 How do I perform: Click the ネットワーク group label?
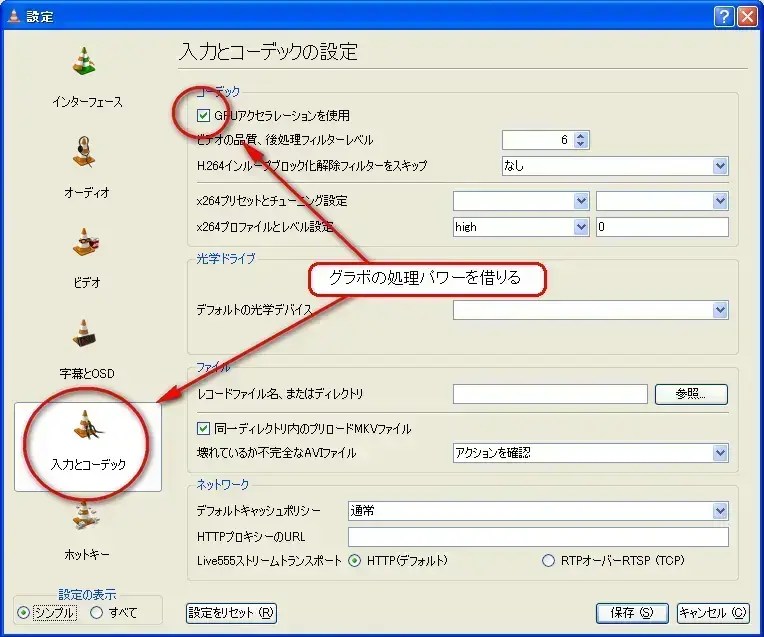(223, 484)
